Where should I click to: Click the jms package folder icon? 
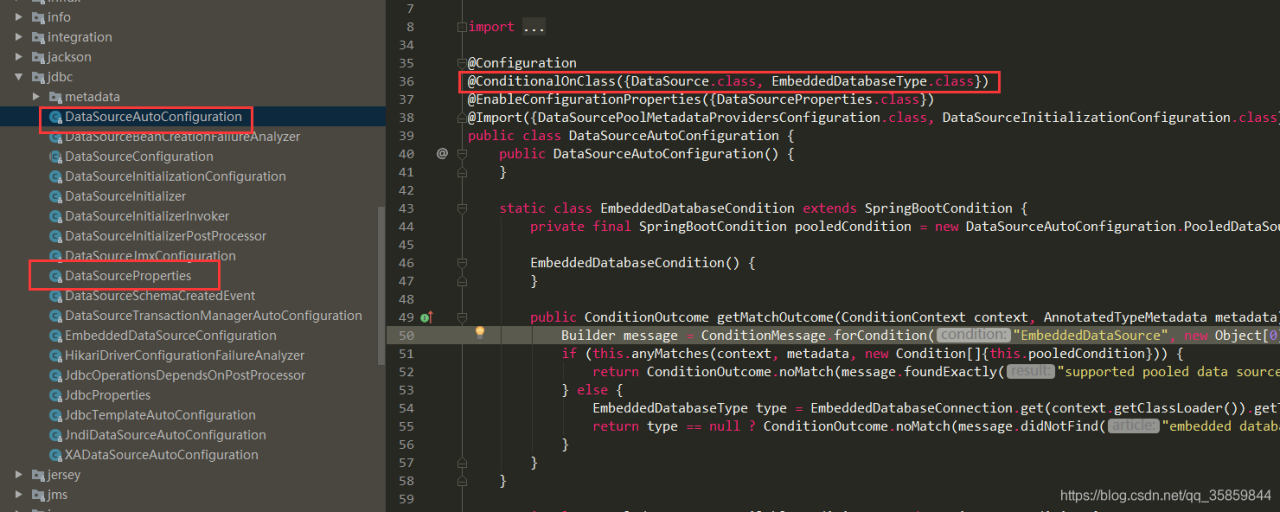point(38,495)
